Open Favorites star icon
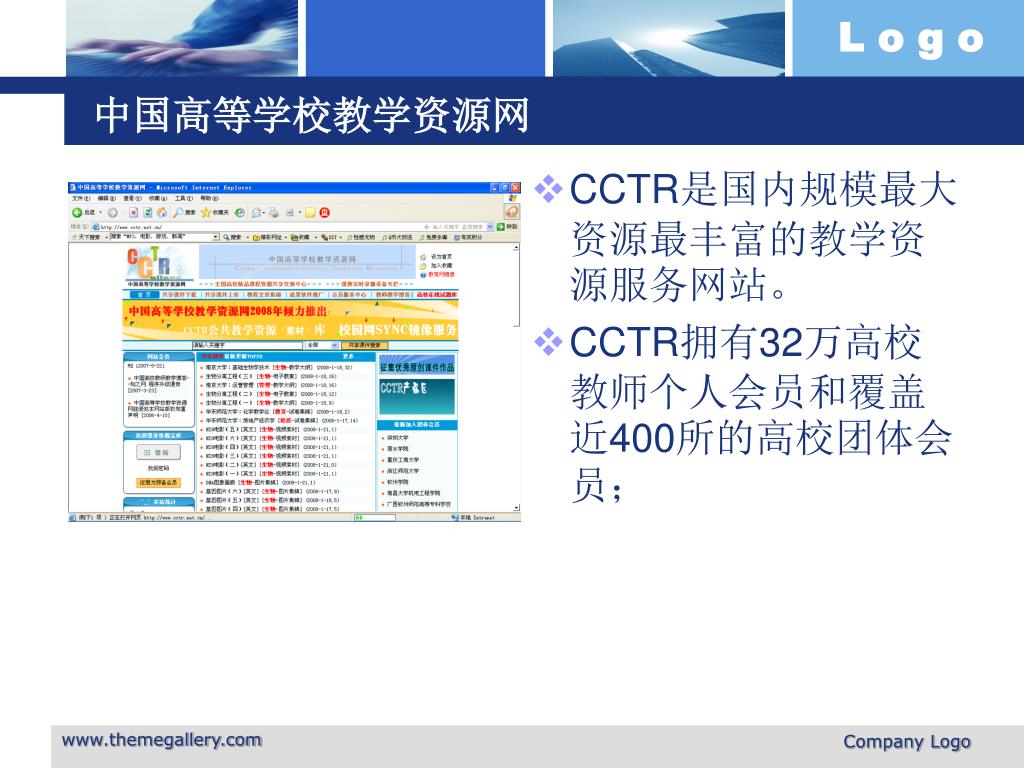The width and height of the screenshot is (1024, 768). (x=206, y=212)
